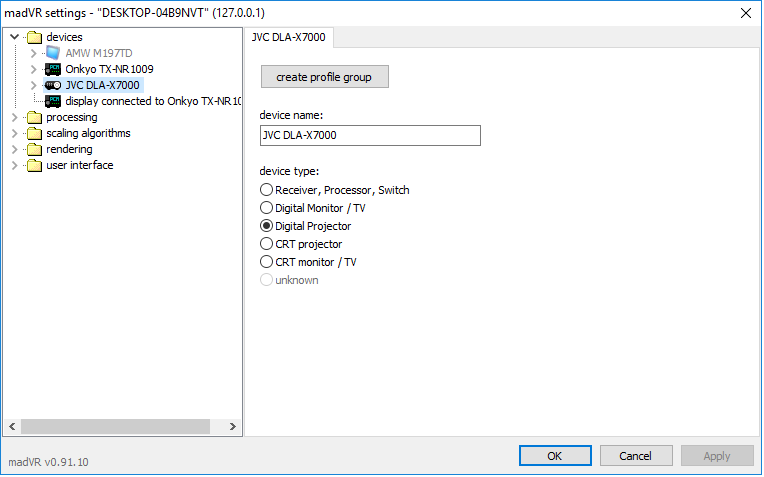This screenshot has width=764, height=477.
Task: Select the scaling algorithms tree label
Action: tap(88, 134)
